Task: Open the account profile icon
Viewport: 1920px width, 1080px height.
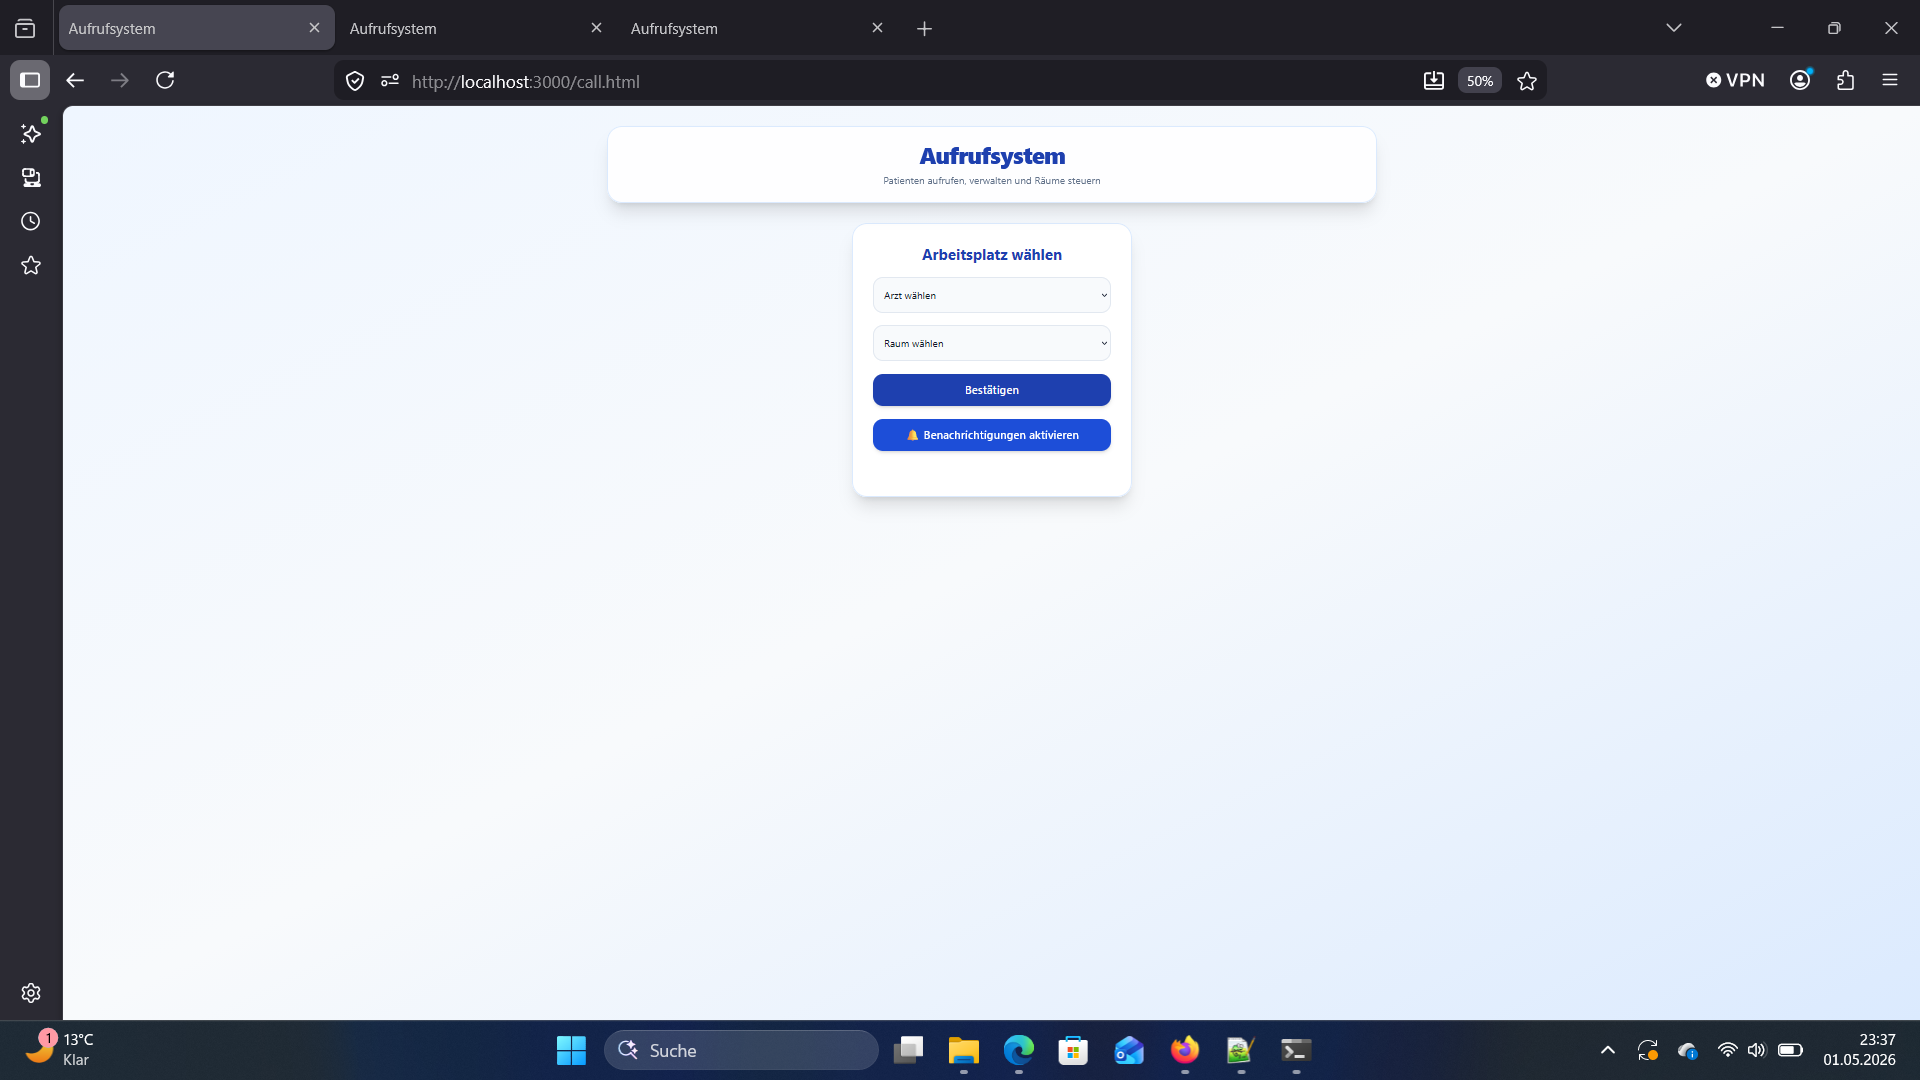Action: point(1800,80)
